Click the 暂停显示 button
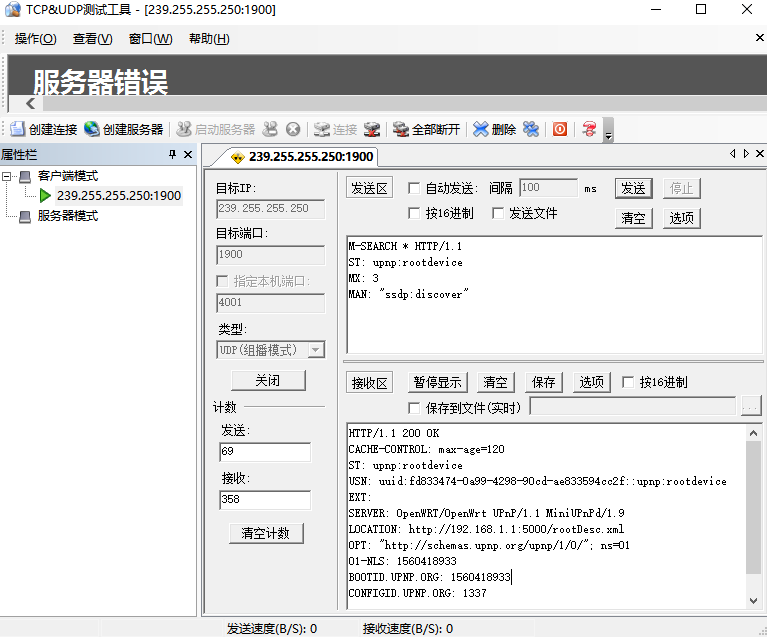 pos(437,383)
